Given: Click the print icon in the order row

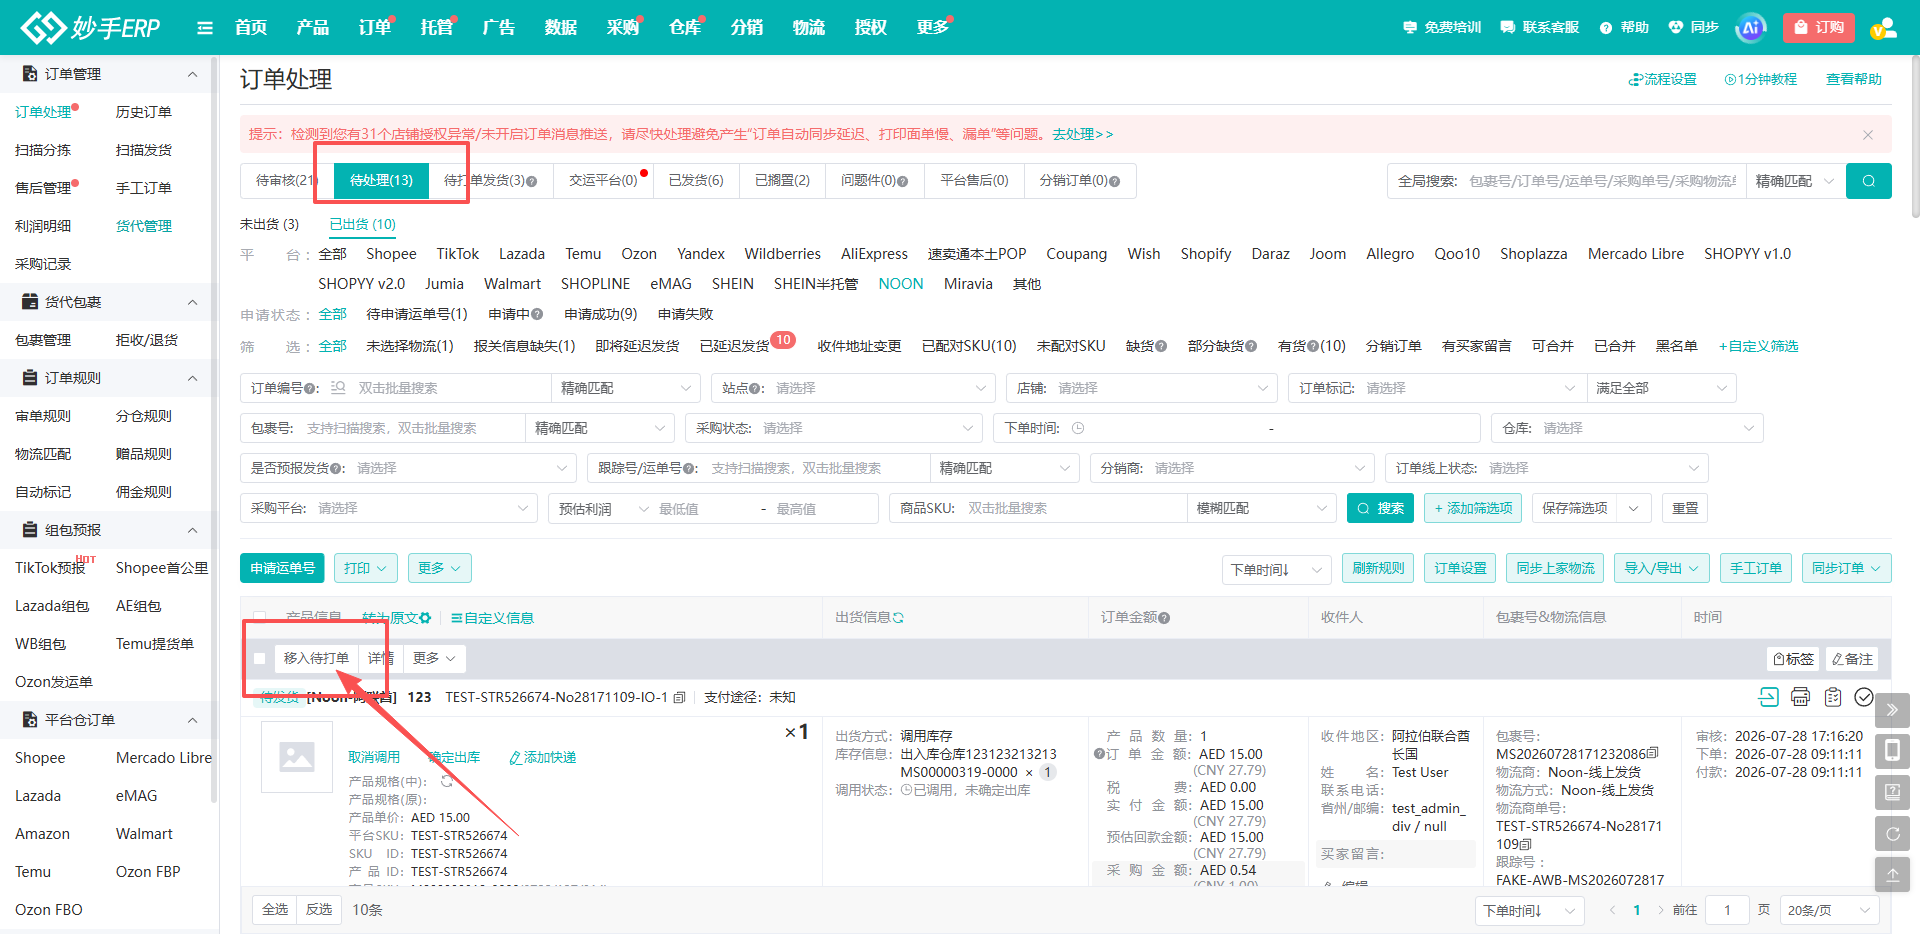Looking at the screenshot, I should pyautogui.click(x=1800, y=697).
